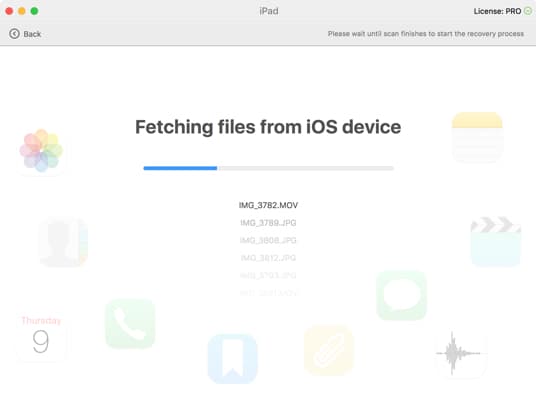Click the green Phone call icon

pos(130,324)
